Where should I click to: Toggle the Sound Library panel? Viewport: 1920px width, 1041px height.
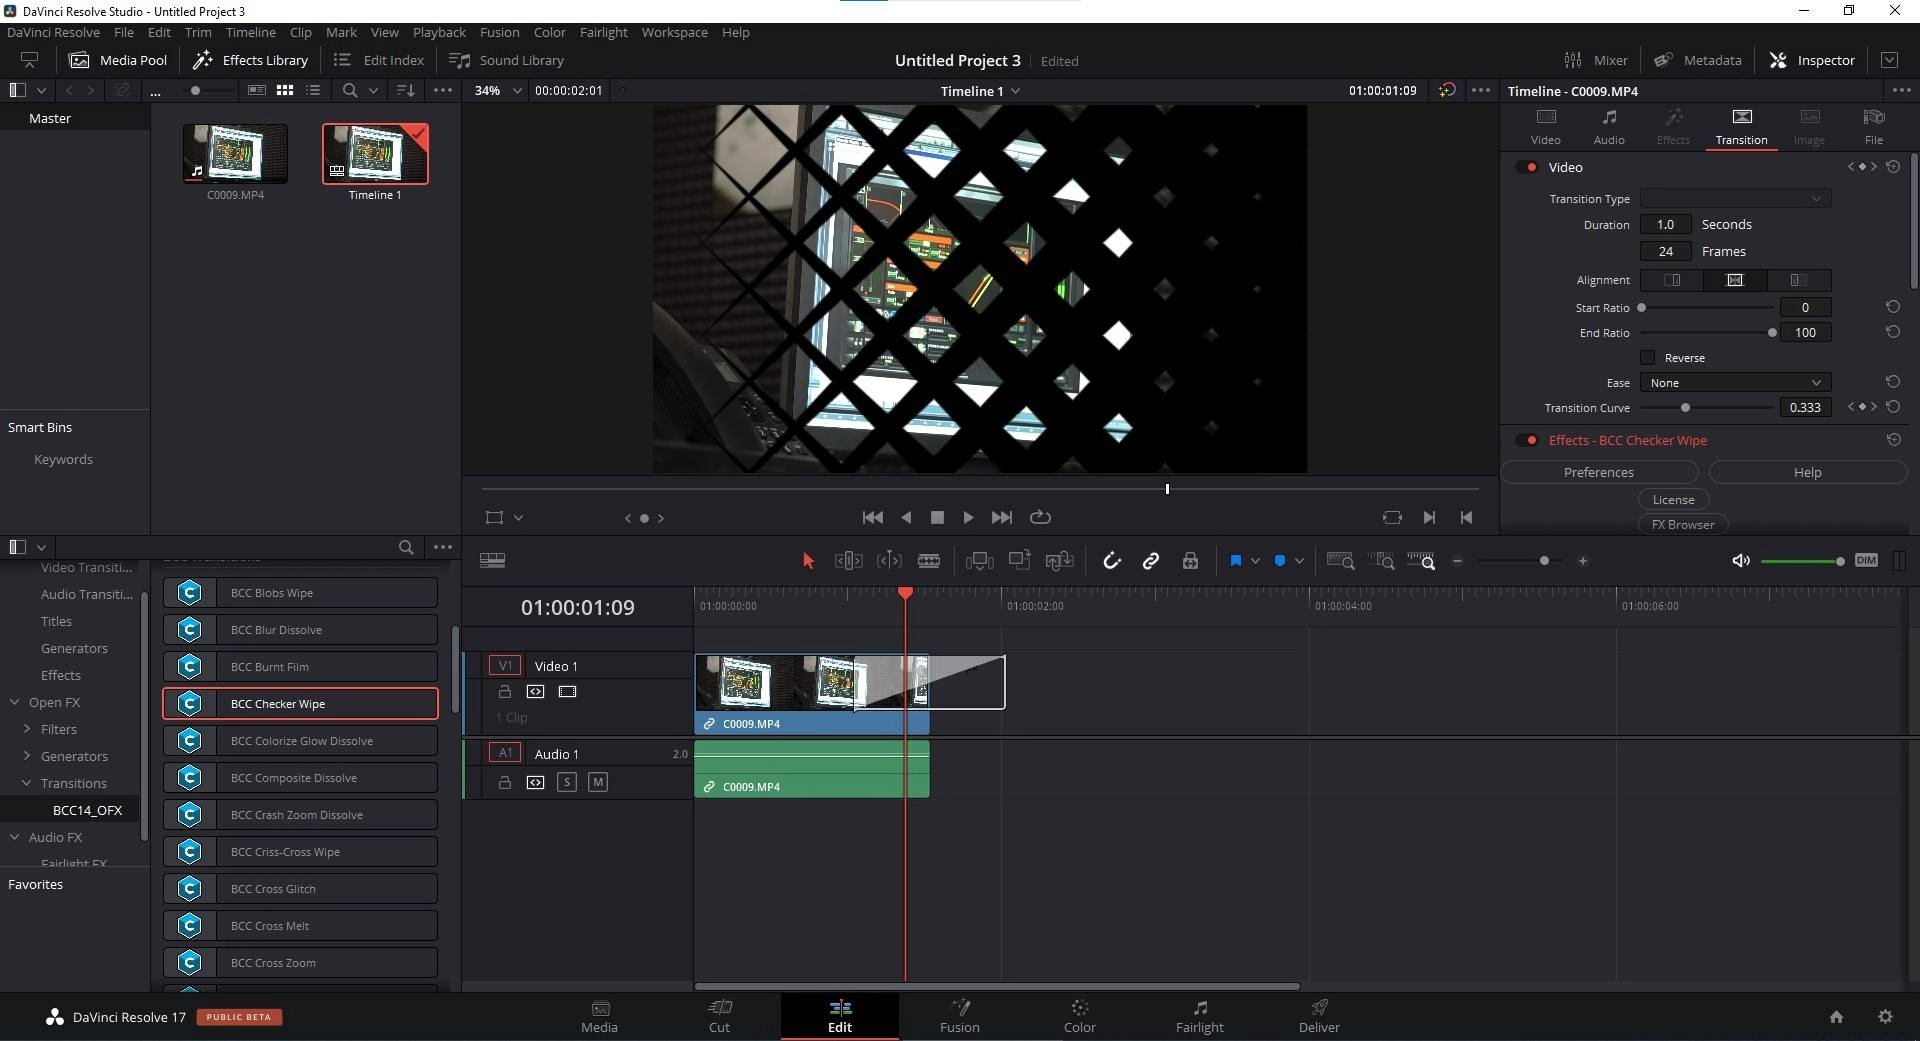click(x=506, y=60)
